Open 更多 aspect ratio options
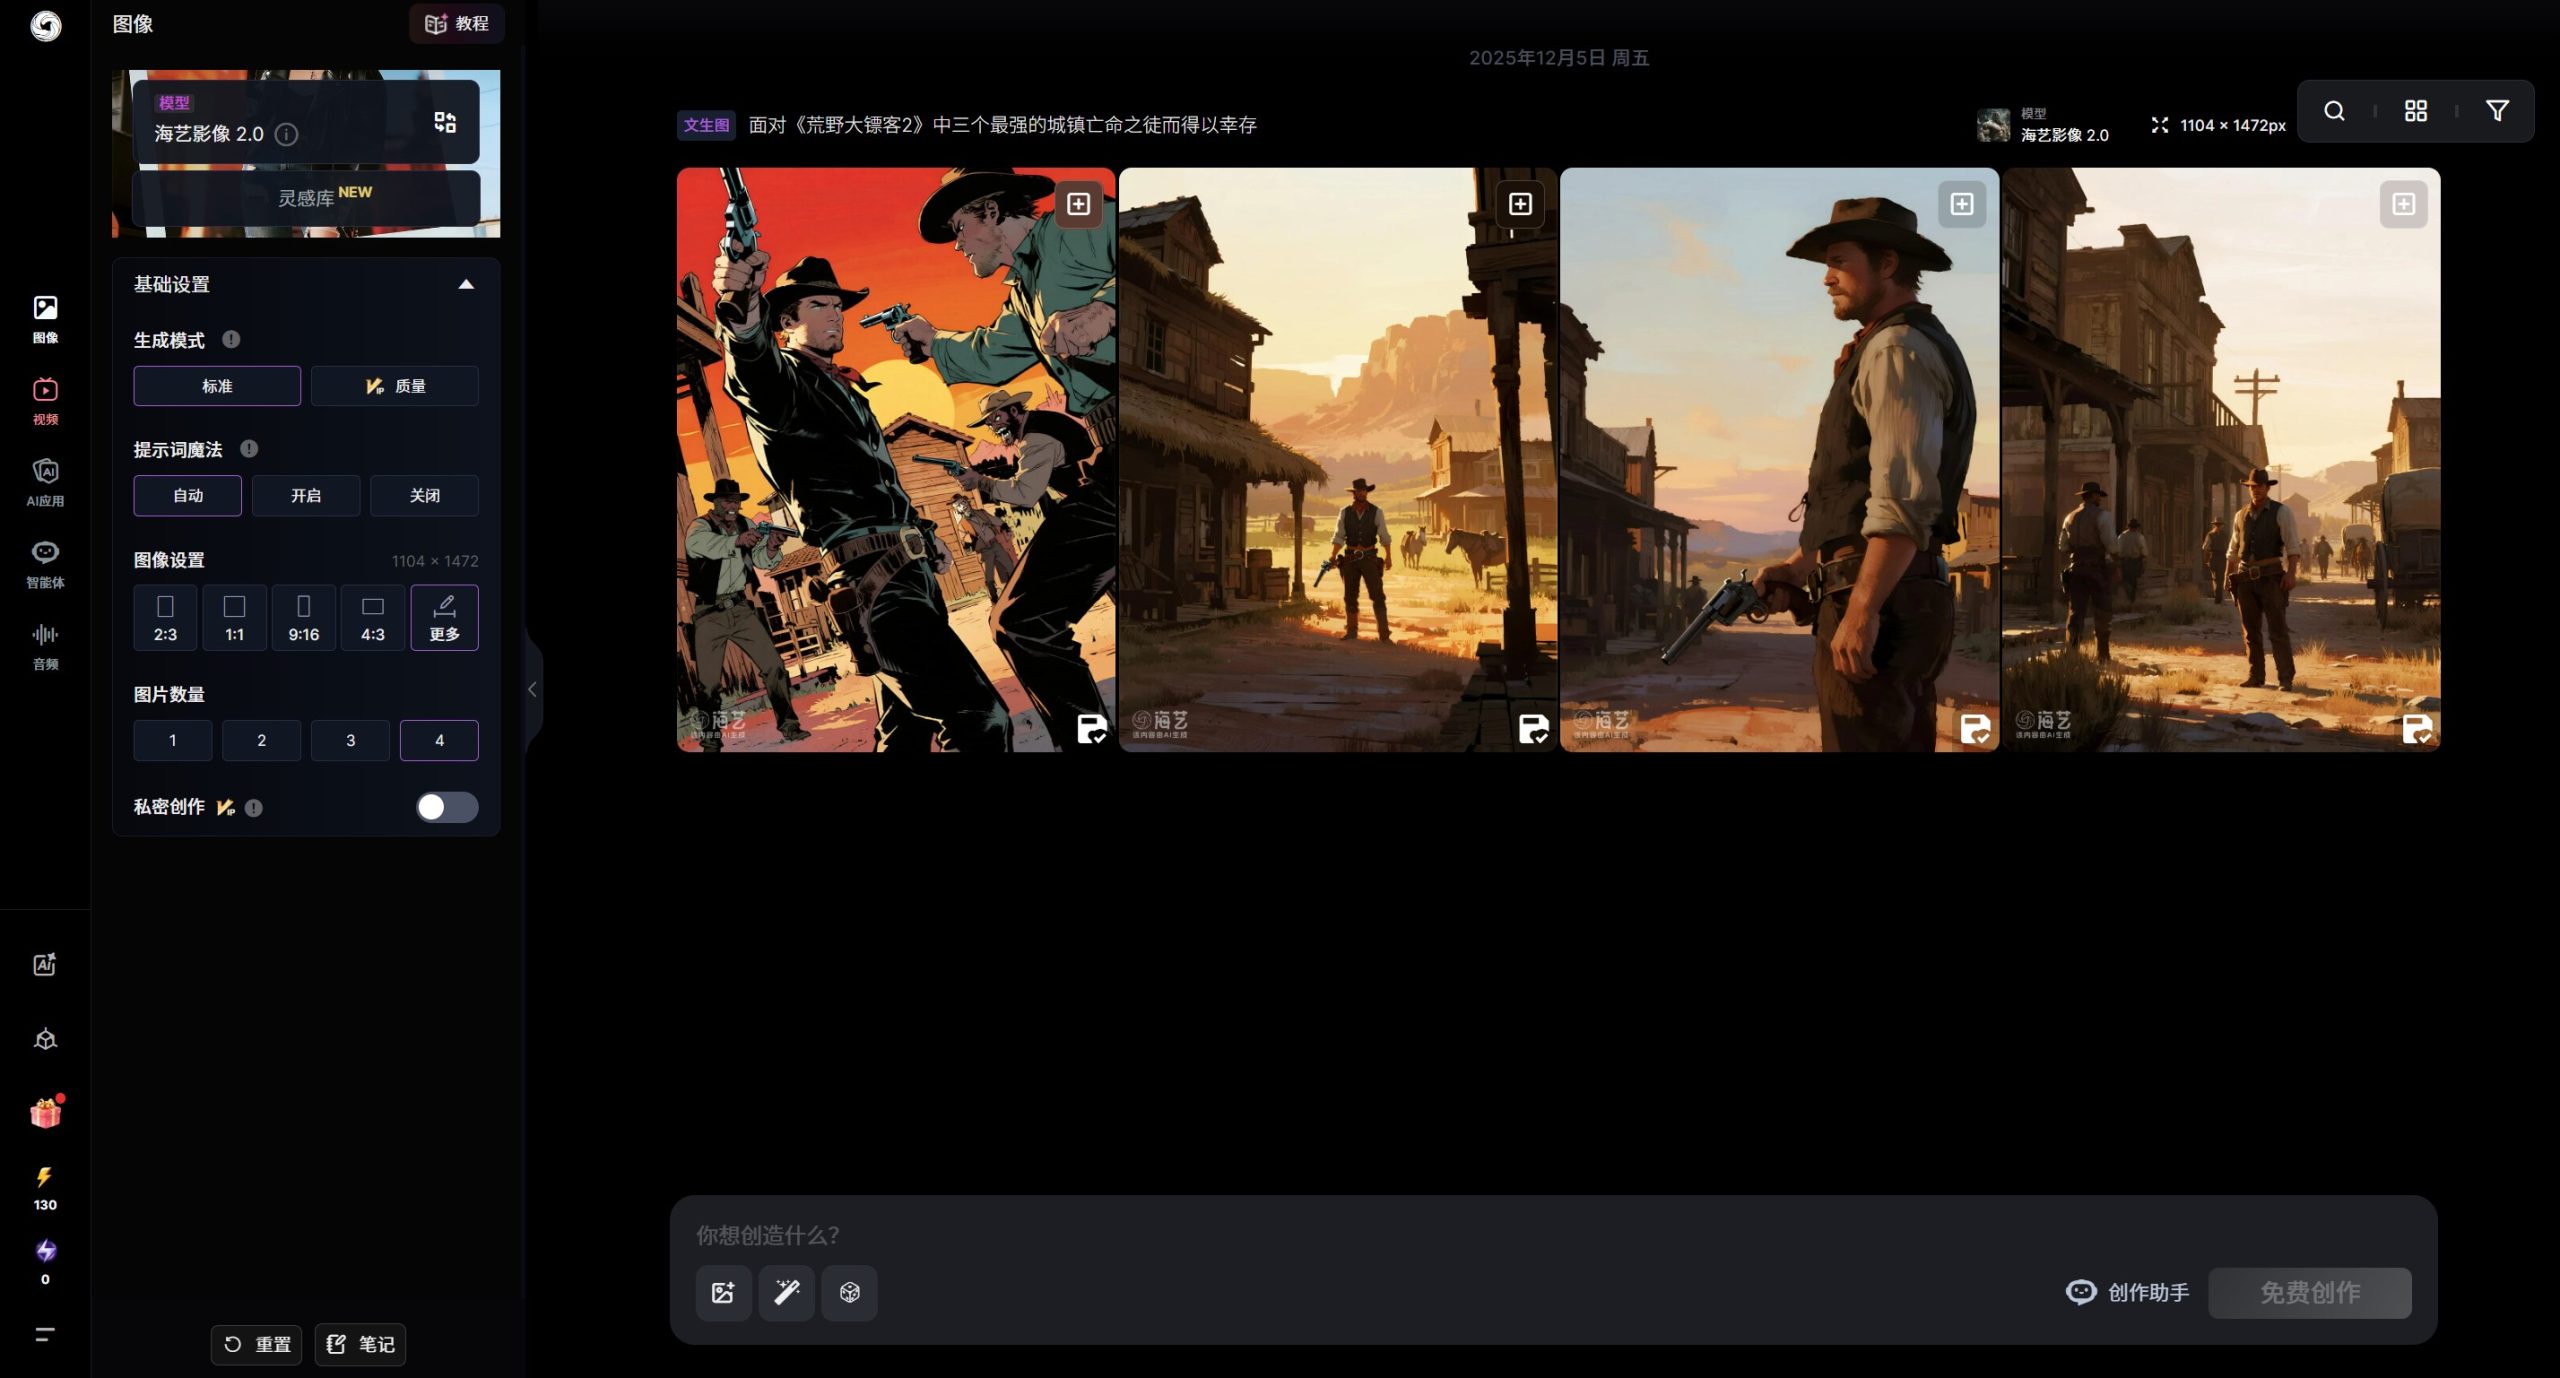2560x1378 pixels. [444, 617]
